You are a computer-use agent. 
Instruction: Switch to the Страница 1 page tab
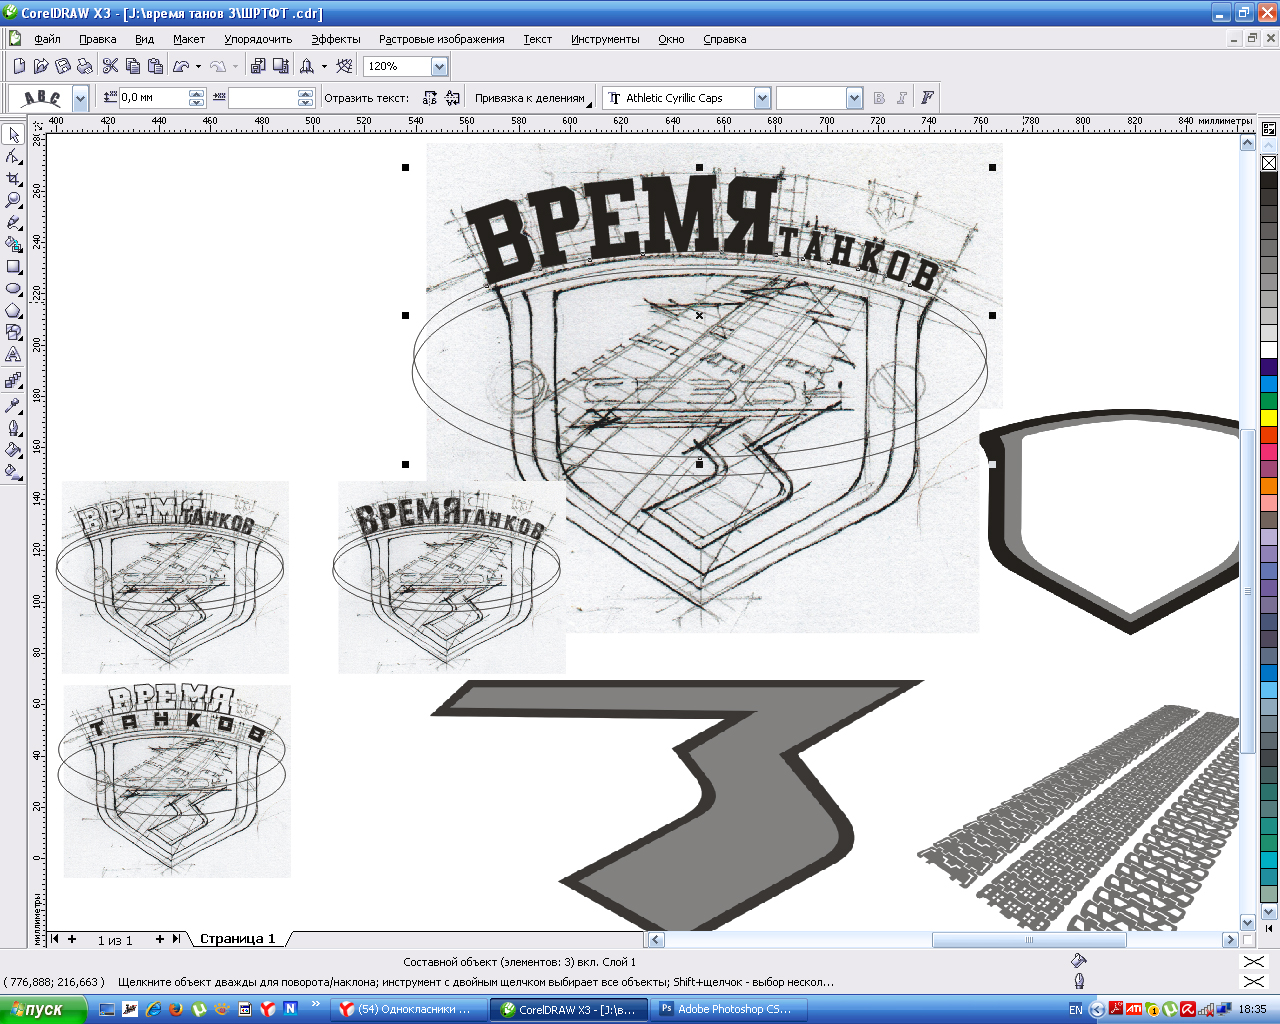click(x=237, y=939)
